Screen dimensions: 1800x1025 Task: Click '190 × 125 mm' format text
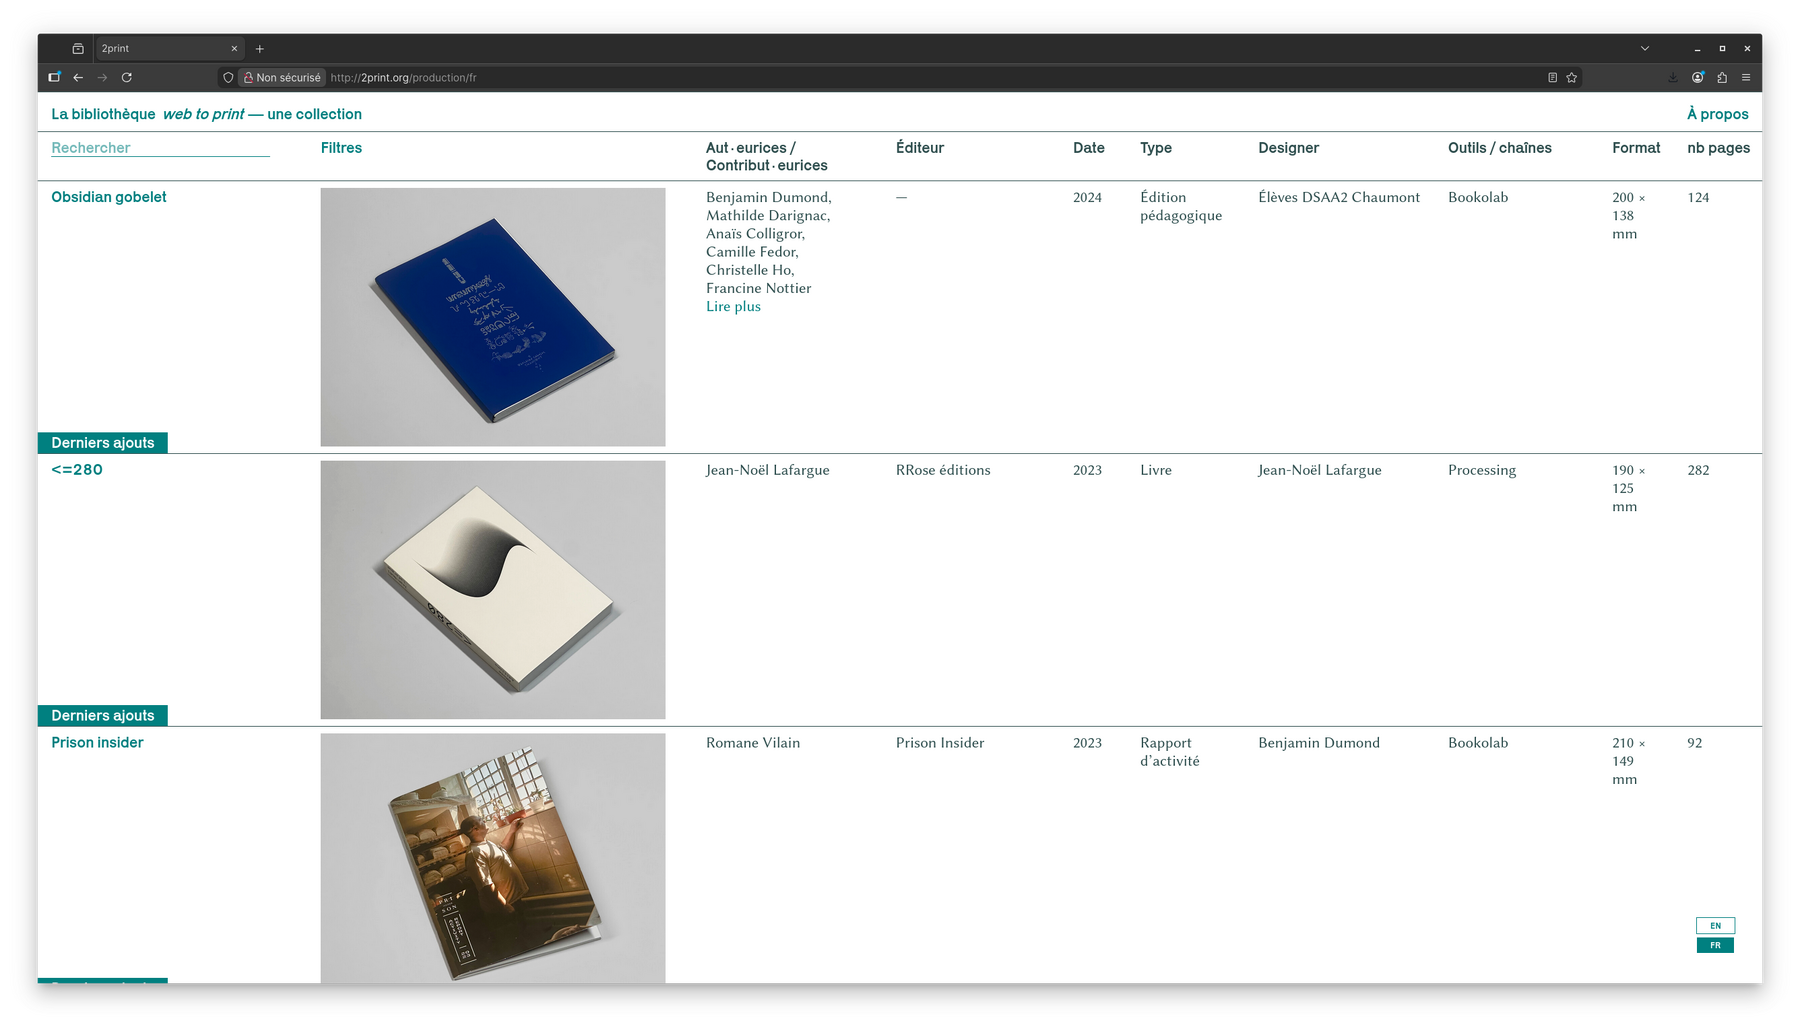[1628, 489]
